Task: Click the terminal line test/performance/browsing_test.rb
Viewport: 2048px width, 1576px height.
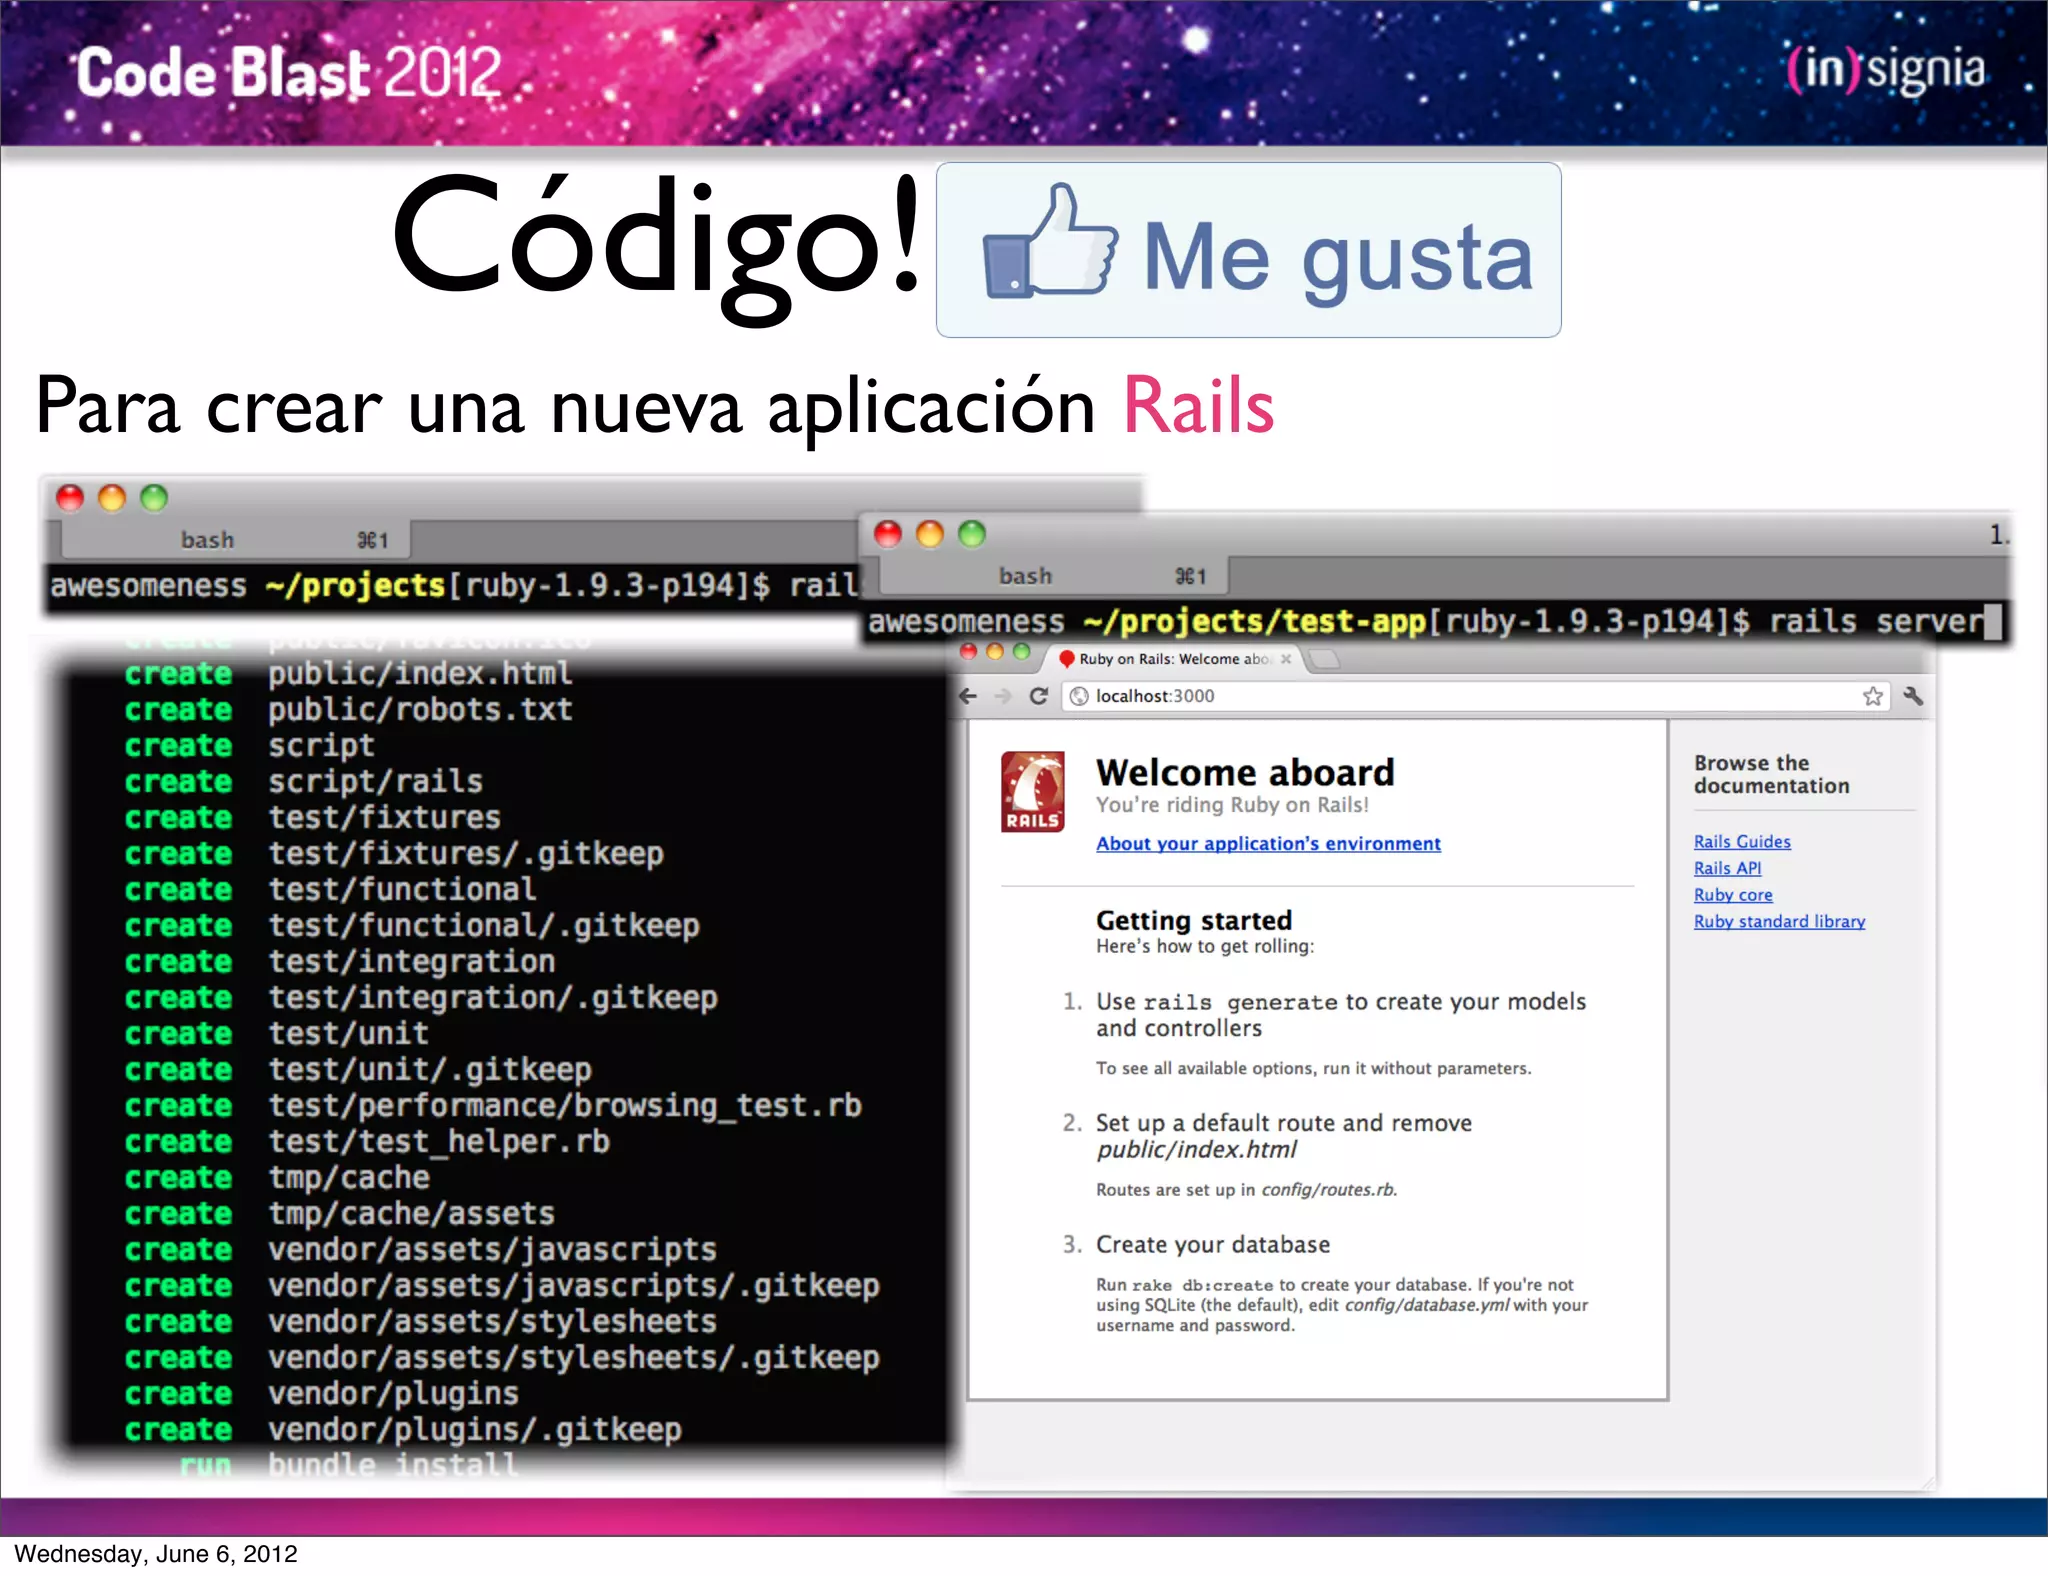Action: pyautogui.click(x=564, y=1105)
